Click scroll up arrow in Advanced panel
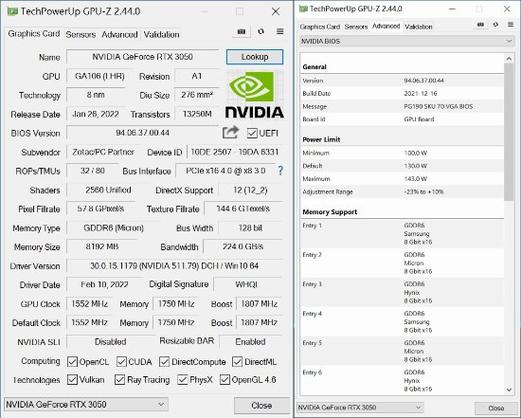Screen dimensions: 521x418 coord(509,59)
